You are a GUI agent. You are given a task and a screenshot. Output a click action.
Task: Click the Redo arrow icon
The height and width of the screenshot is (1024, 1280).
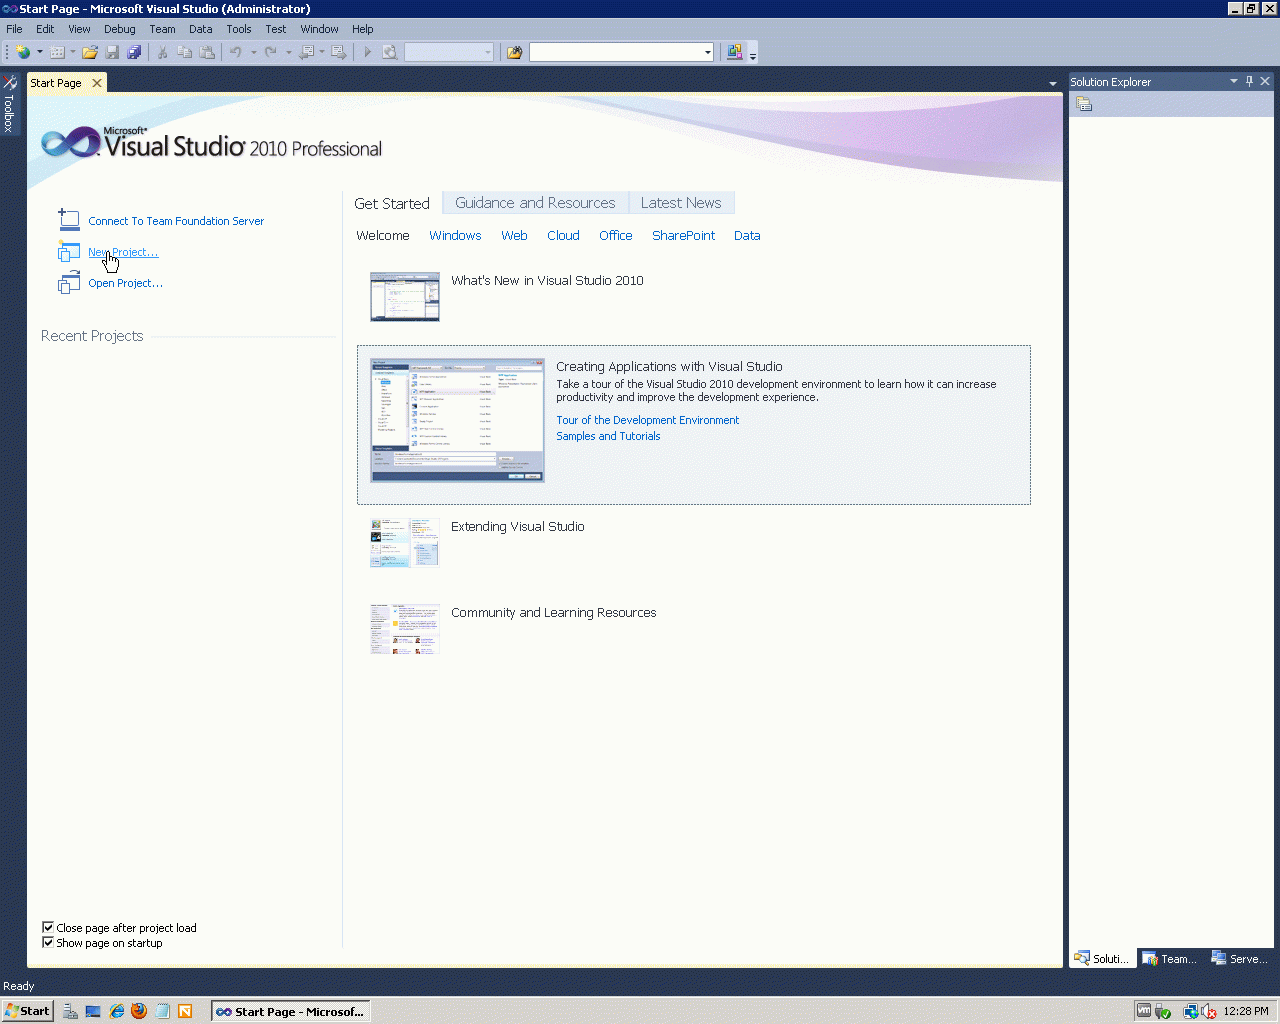click(x=270, y=52)
